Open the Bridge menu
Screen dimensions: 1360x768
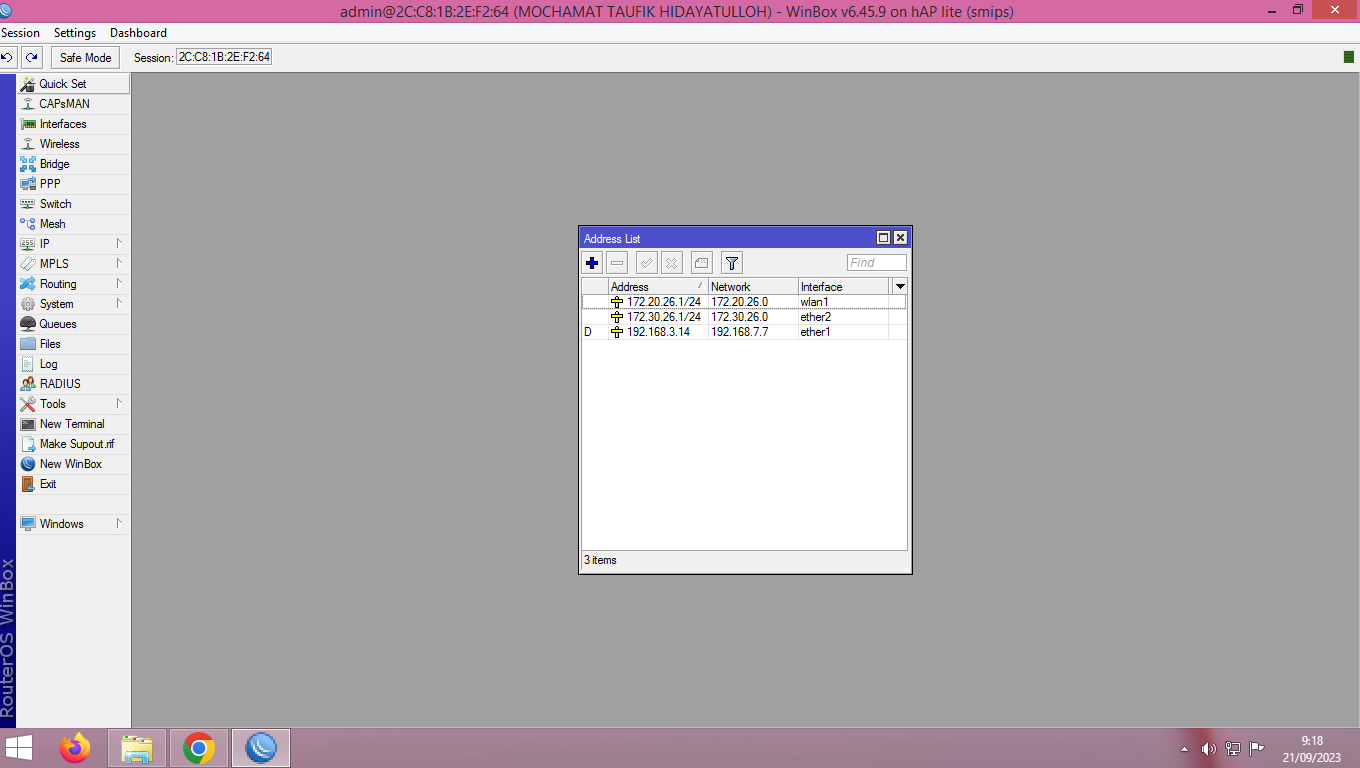point(73,164)
